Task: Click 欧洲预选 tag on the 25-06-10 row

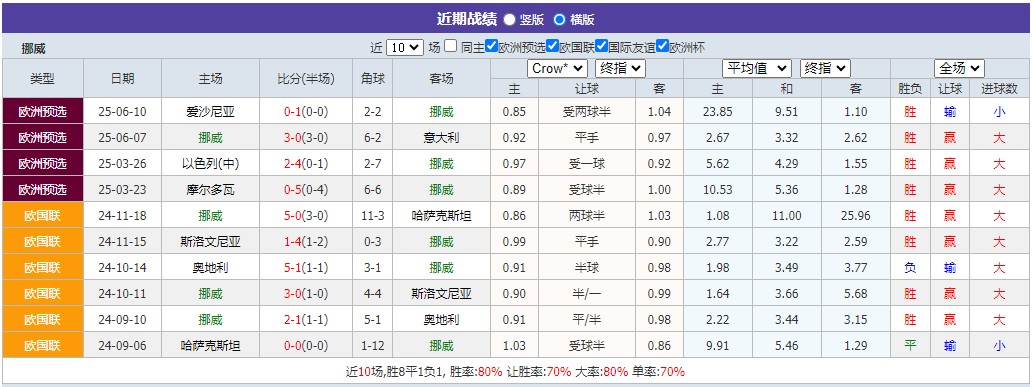Action: tap(43, 112)
